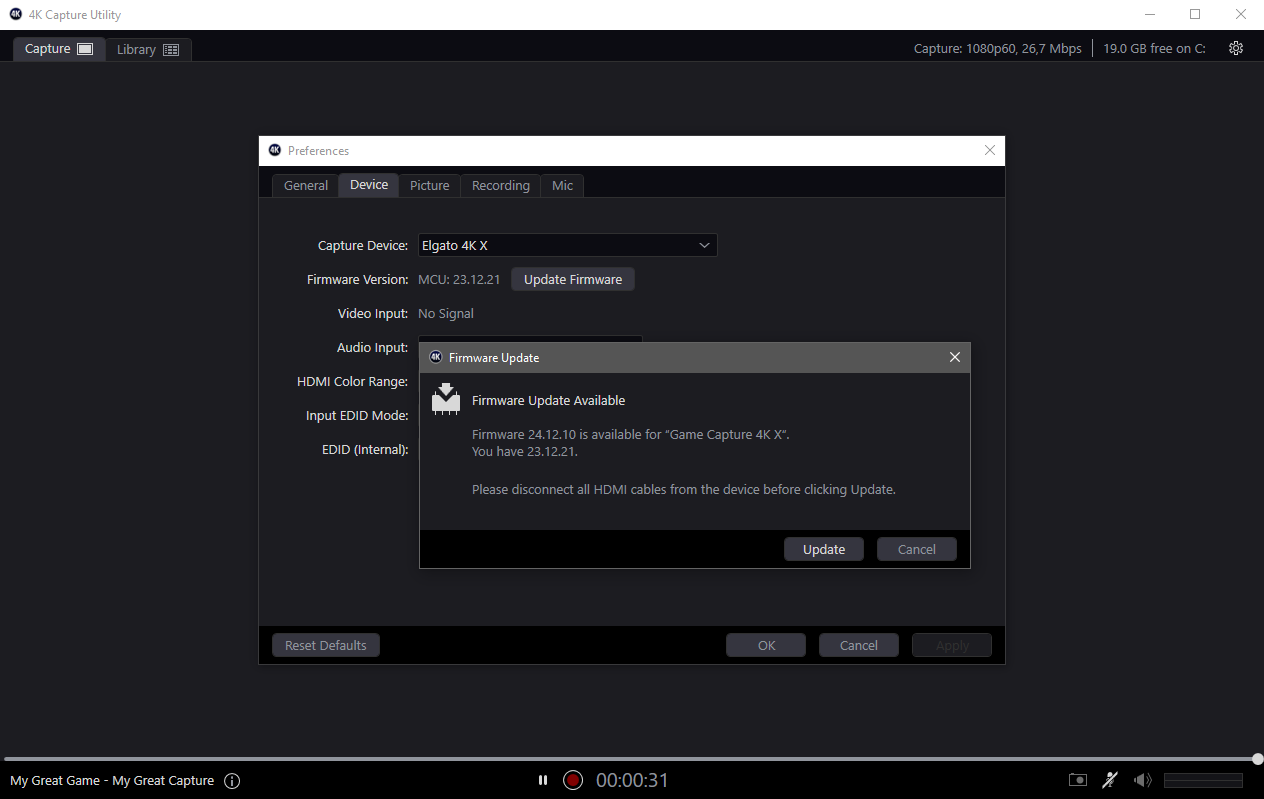Click OK in Preferences window
Screen dimensions: 1264x799
tap(766, 645)
